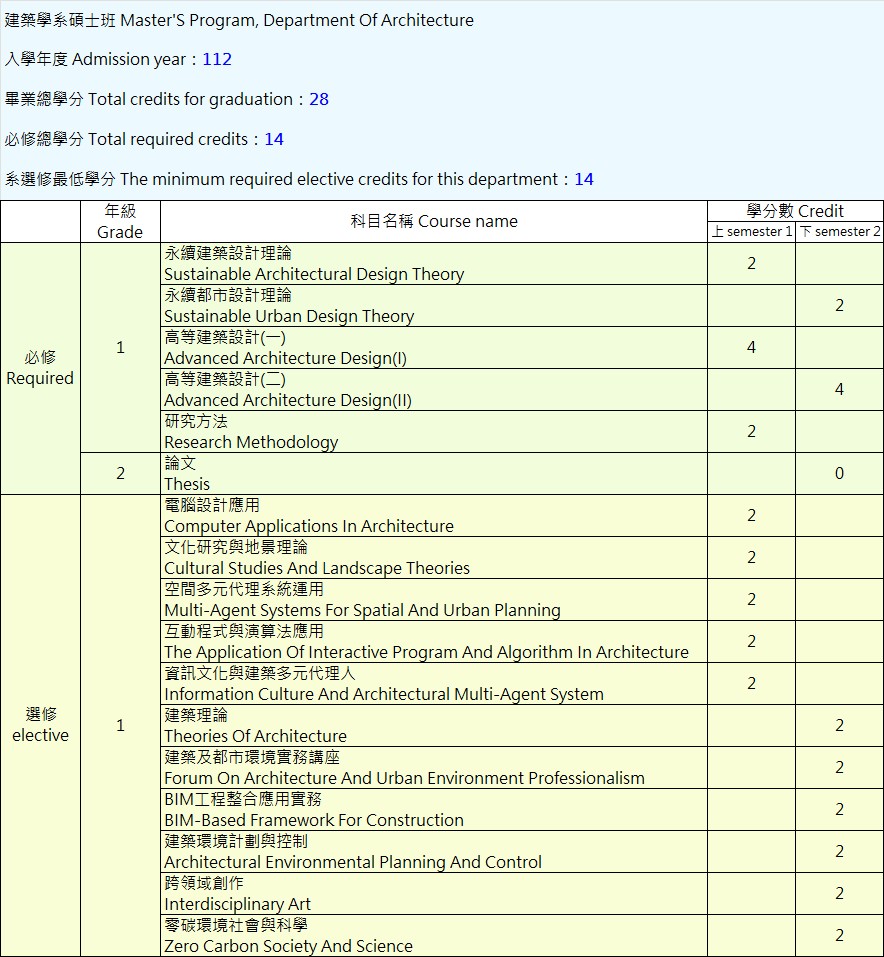
Task: Click Research Methodology semester 1 credit 2
Action: 752,432
